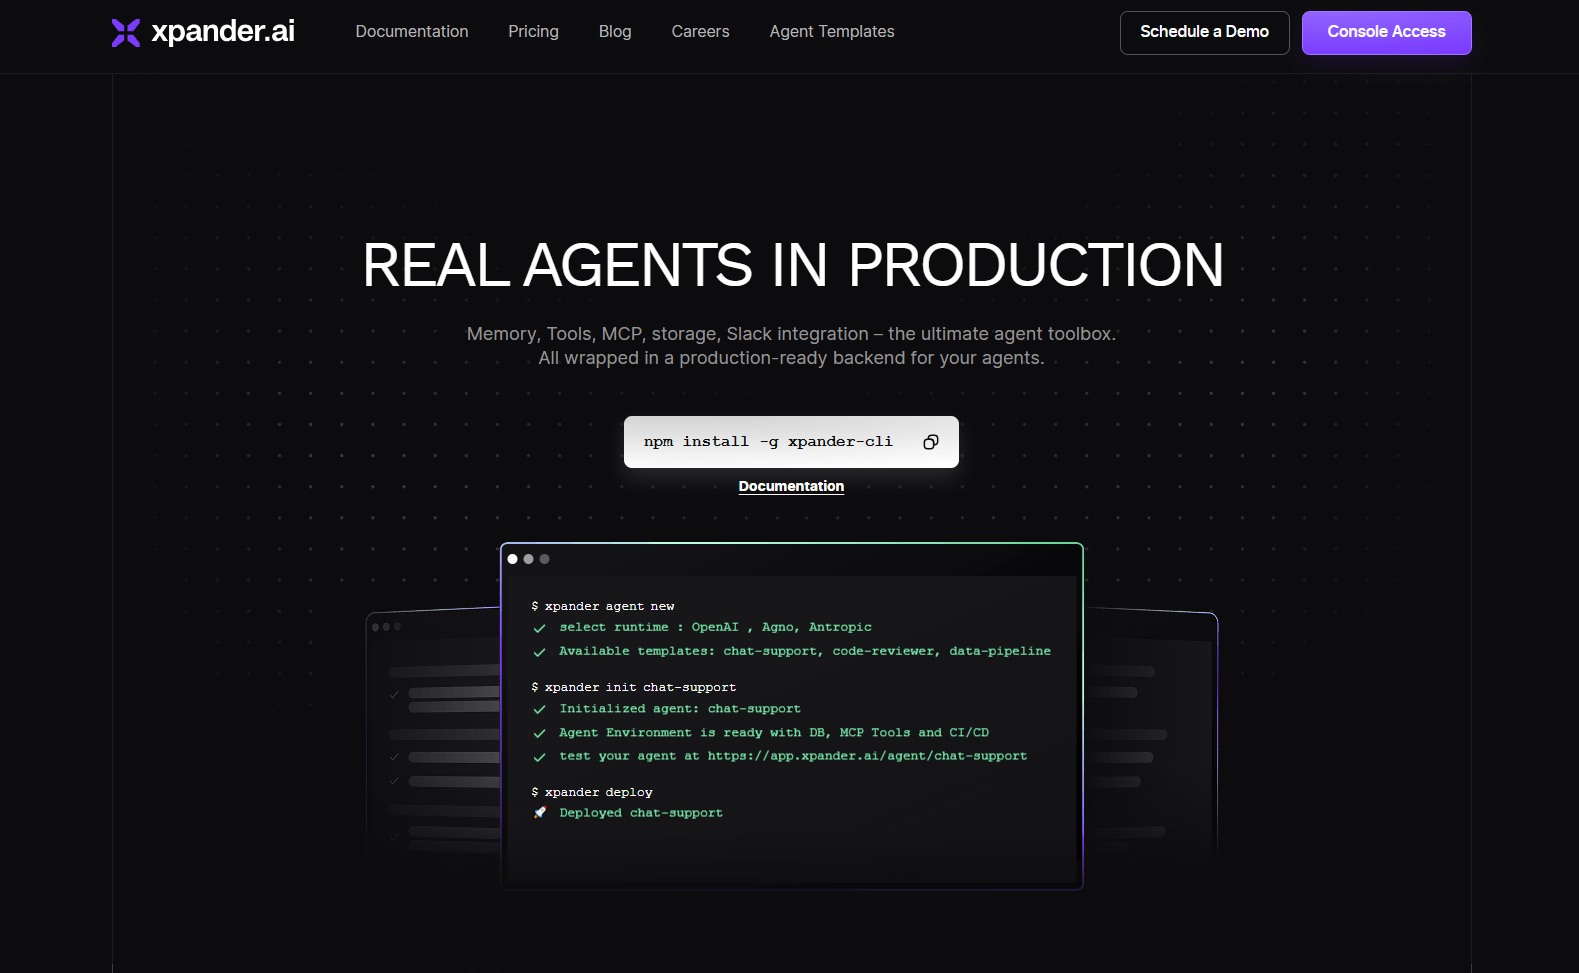The height and width of the screenshot is (973, 1579).
Task: Copy the npm install command
Action: pos(931,442)
